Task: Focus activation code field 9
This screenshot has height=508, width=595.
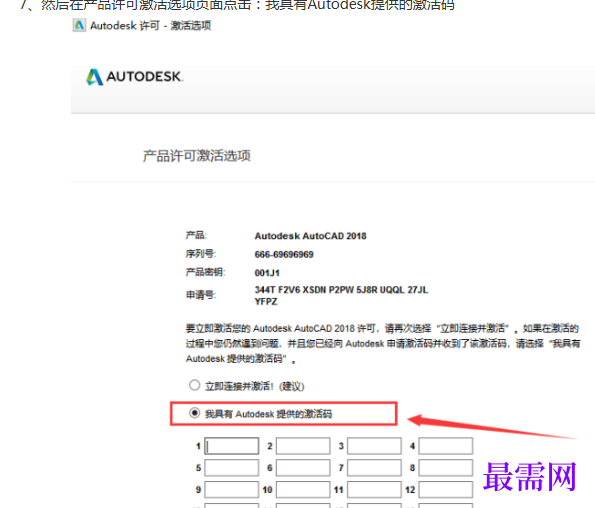Action: (231, 489)
